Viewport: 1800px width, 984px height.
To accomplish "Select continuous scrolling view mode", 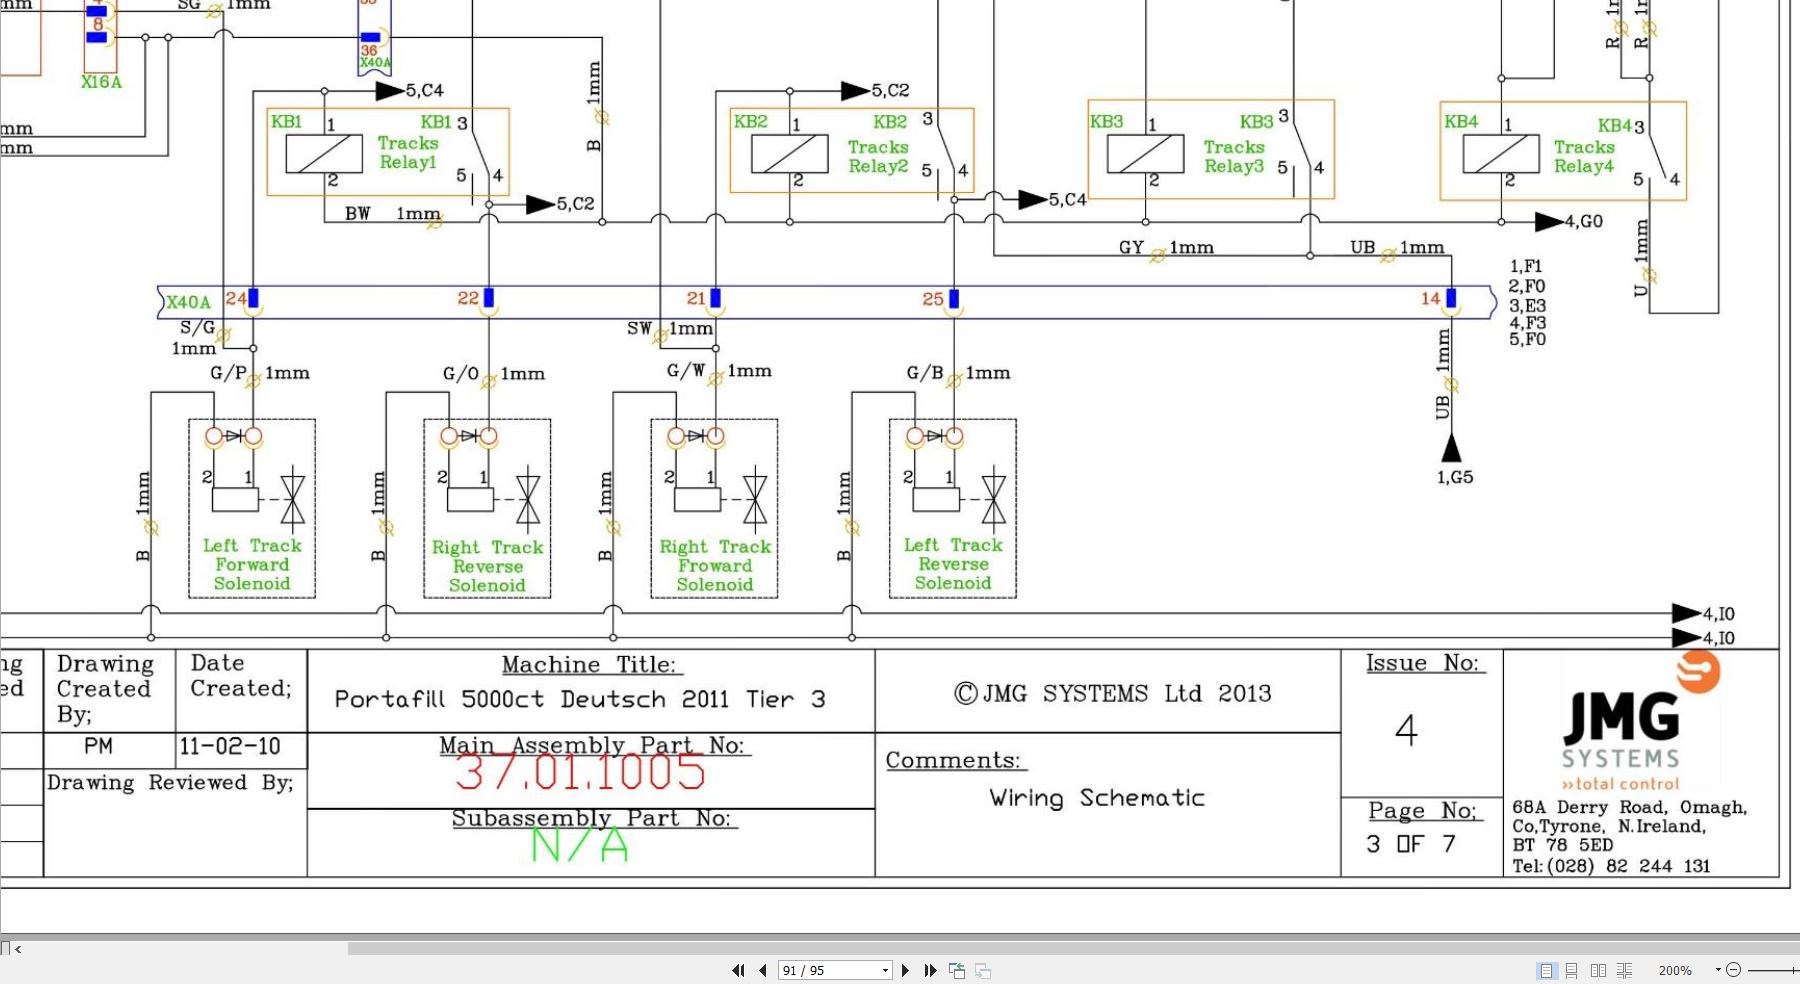I will coord(1572,970).
